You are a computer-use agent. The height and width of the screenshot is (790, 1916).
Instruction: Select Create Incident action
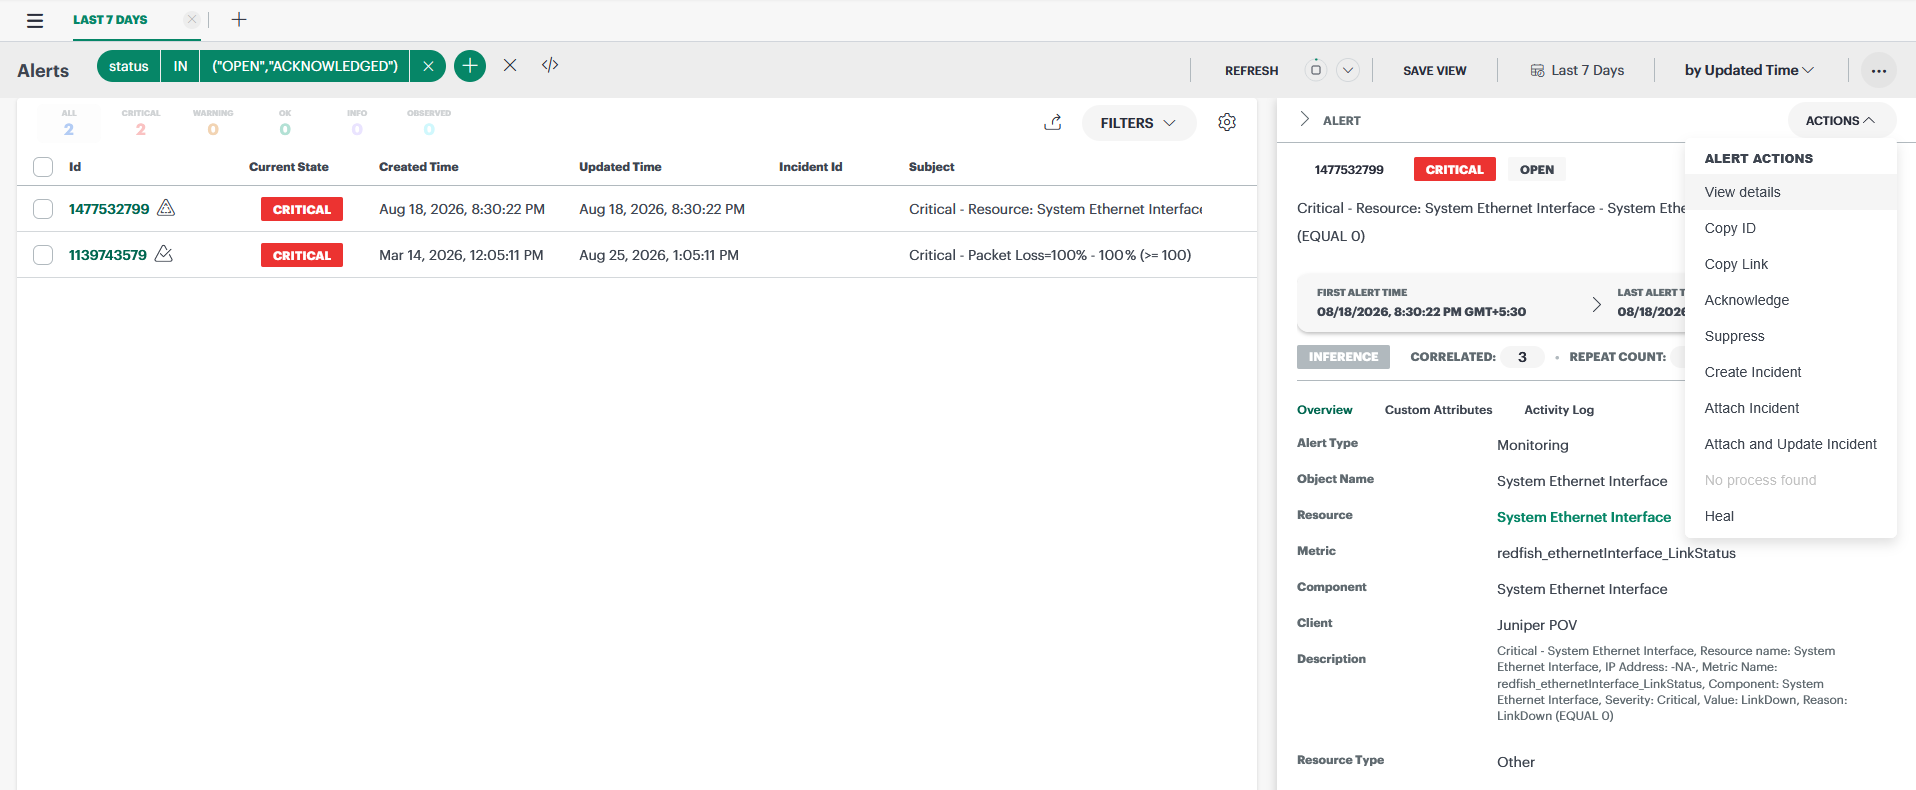click(x=1790, y=372)
